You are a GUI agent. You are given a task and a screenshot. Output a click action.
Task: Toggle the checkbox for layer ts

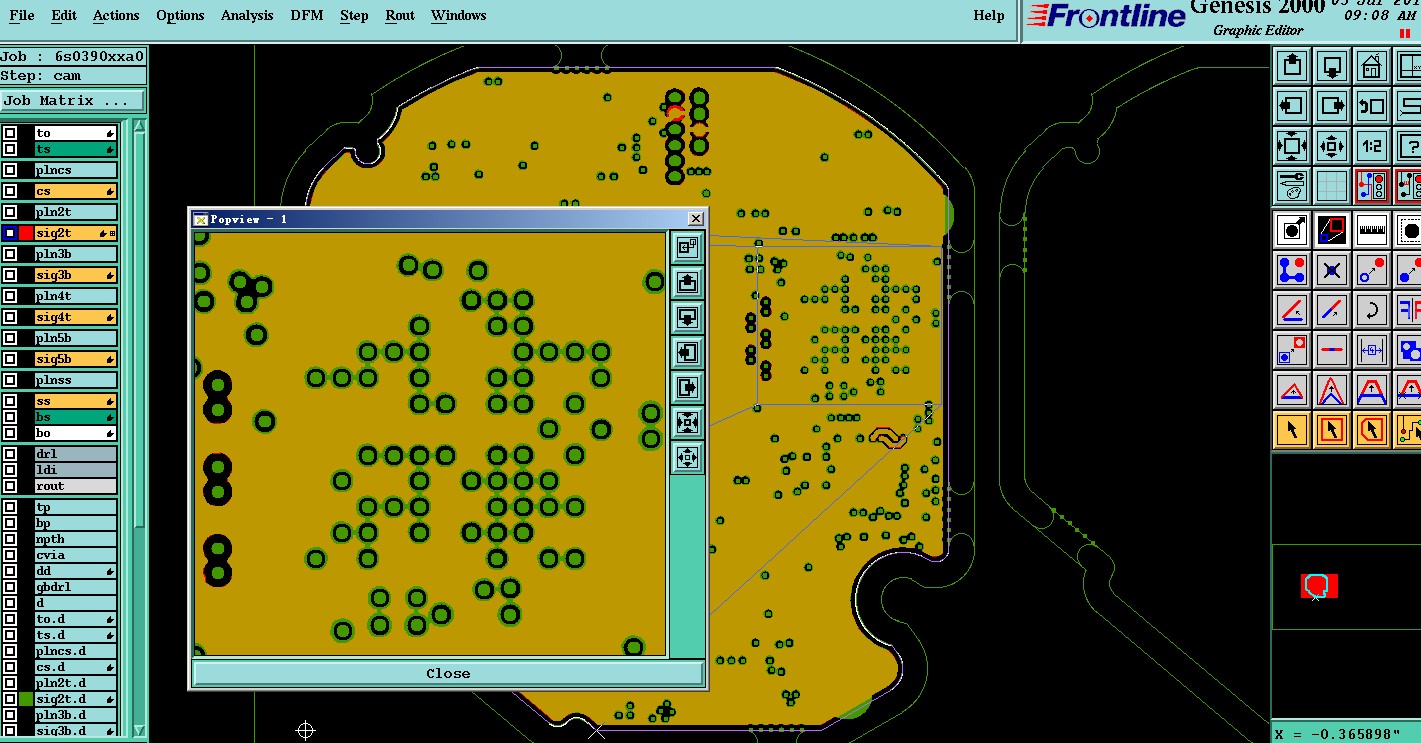(x=10, y=149)
